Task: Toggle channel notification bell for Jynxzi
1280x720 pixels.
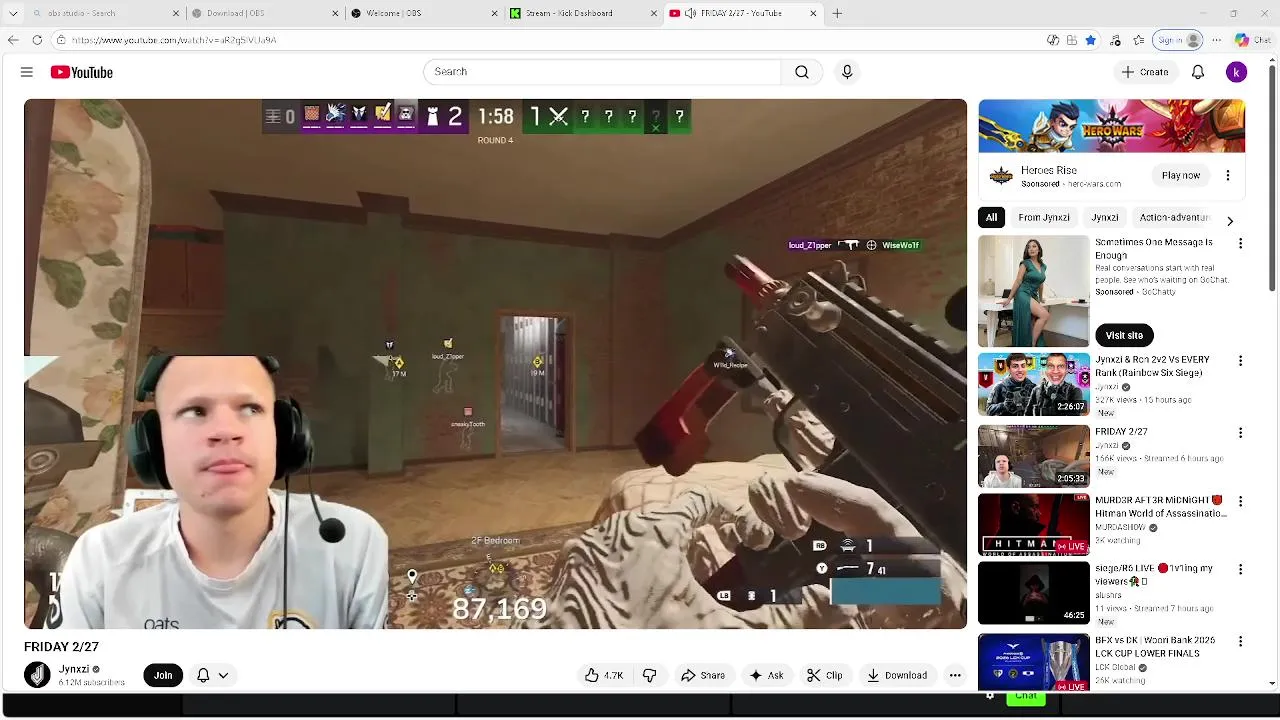Action: pos(203,675)
